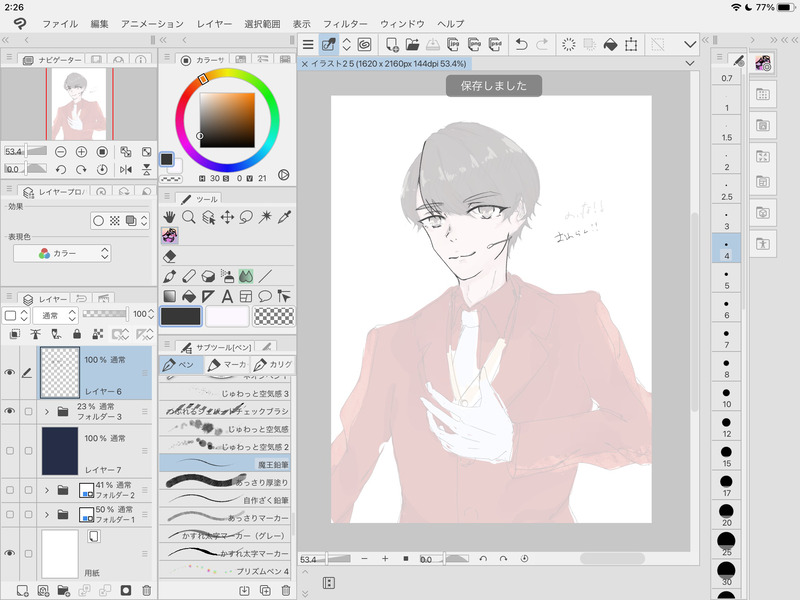
Task: Select the あっさり厚塗り brush
Action: 225,482
